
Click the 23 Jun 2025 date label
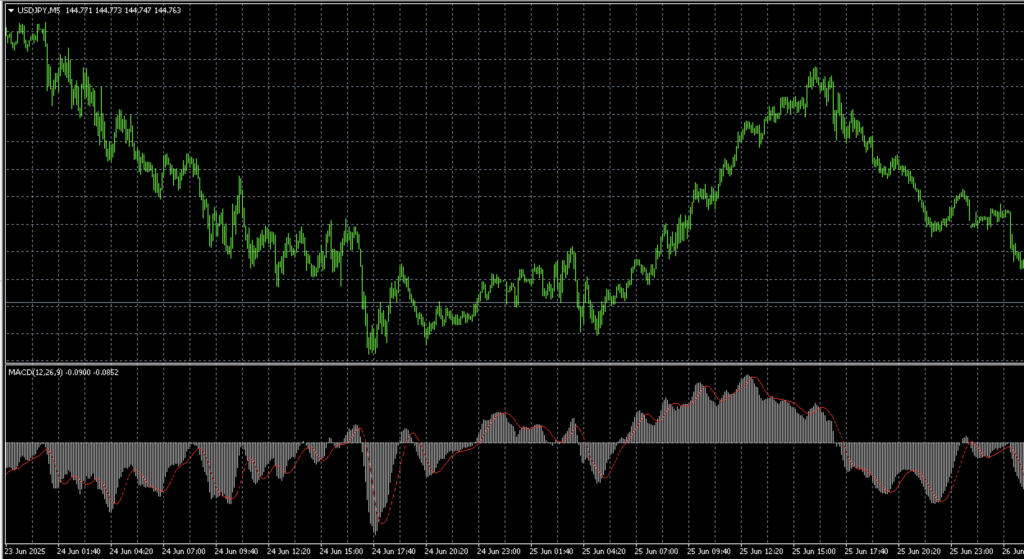tap(26, 551)
